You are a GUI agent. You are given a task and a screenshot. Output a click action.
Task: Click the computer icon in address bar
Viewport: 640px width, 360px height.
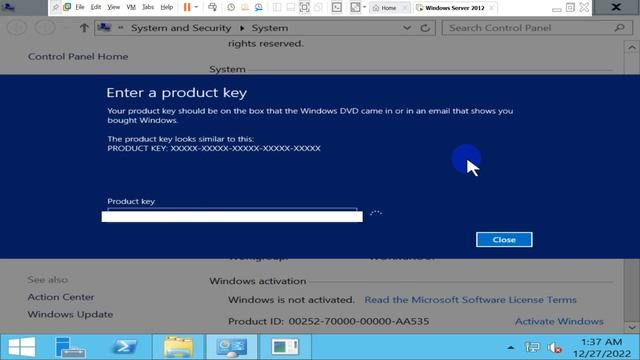[104, 27]
